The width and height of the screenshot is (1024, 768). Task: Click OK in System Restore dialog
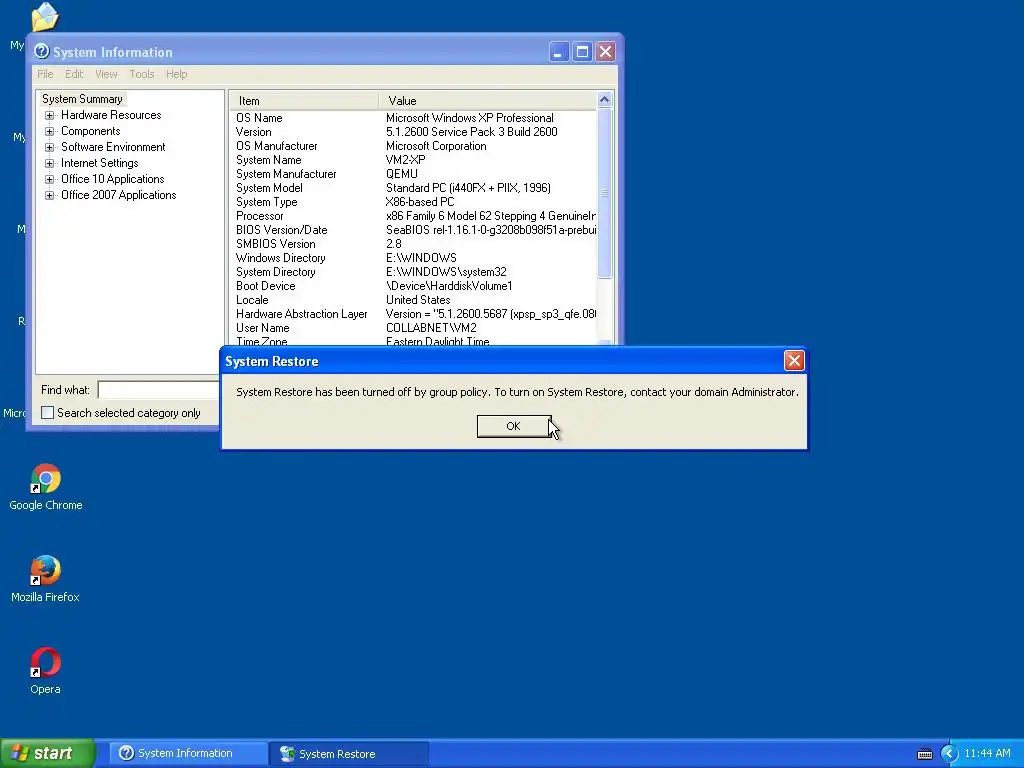coord(514,426)
